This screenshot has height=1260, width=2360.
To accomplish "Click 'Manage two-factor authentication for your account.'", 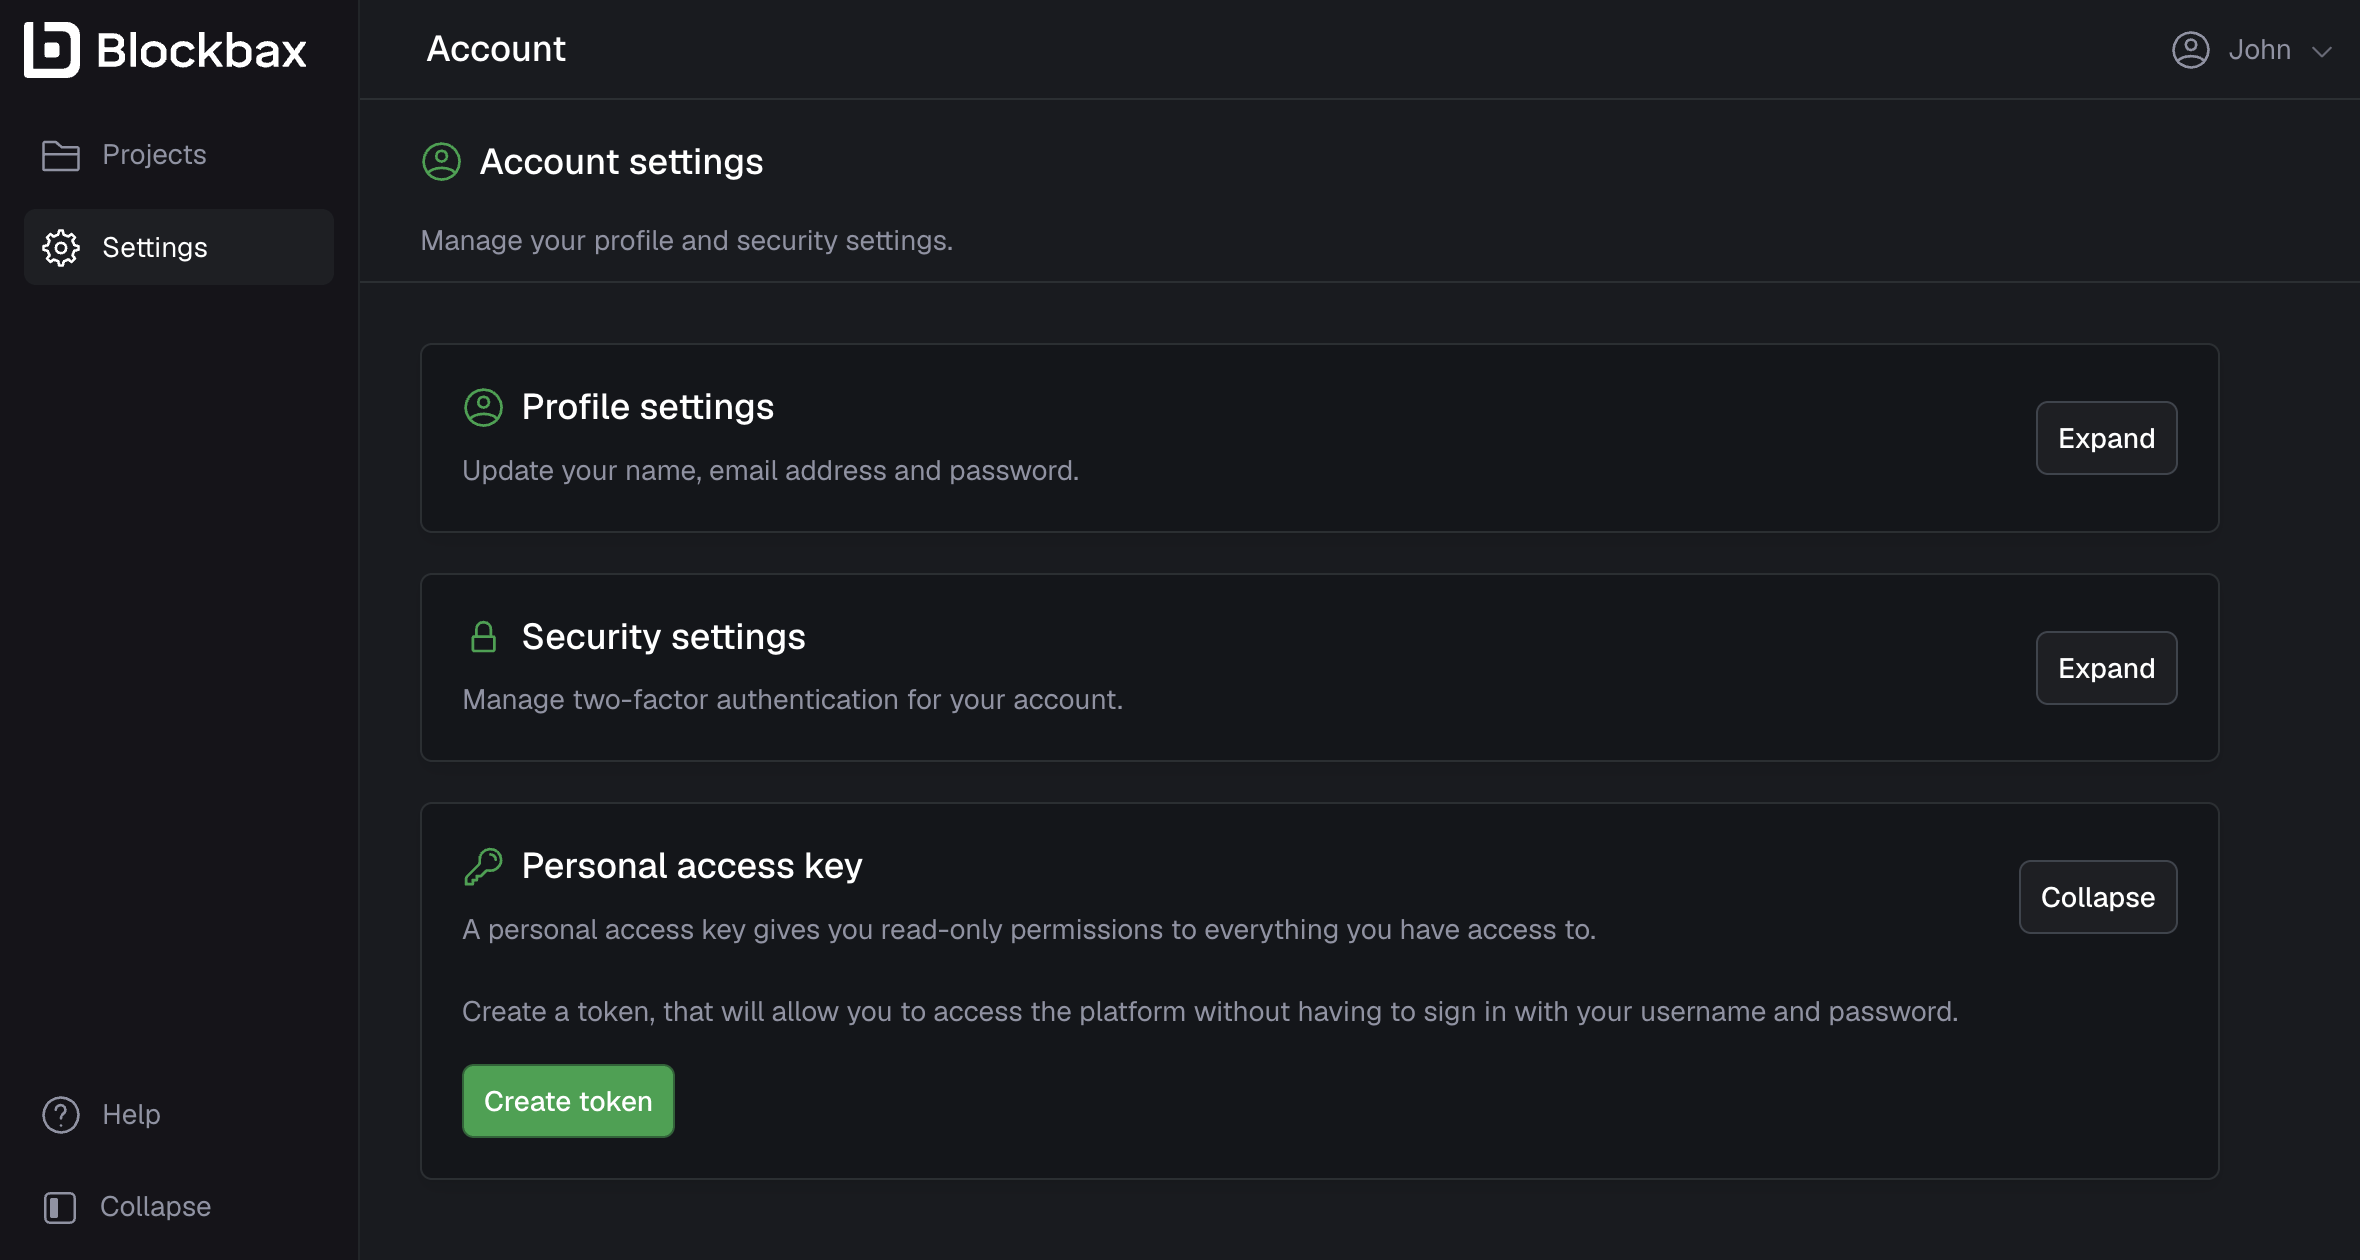I will tap(793, 700).
